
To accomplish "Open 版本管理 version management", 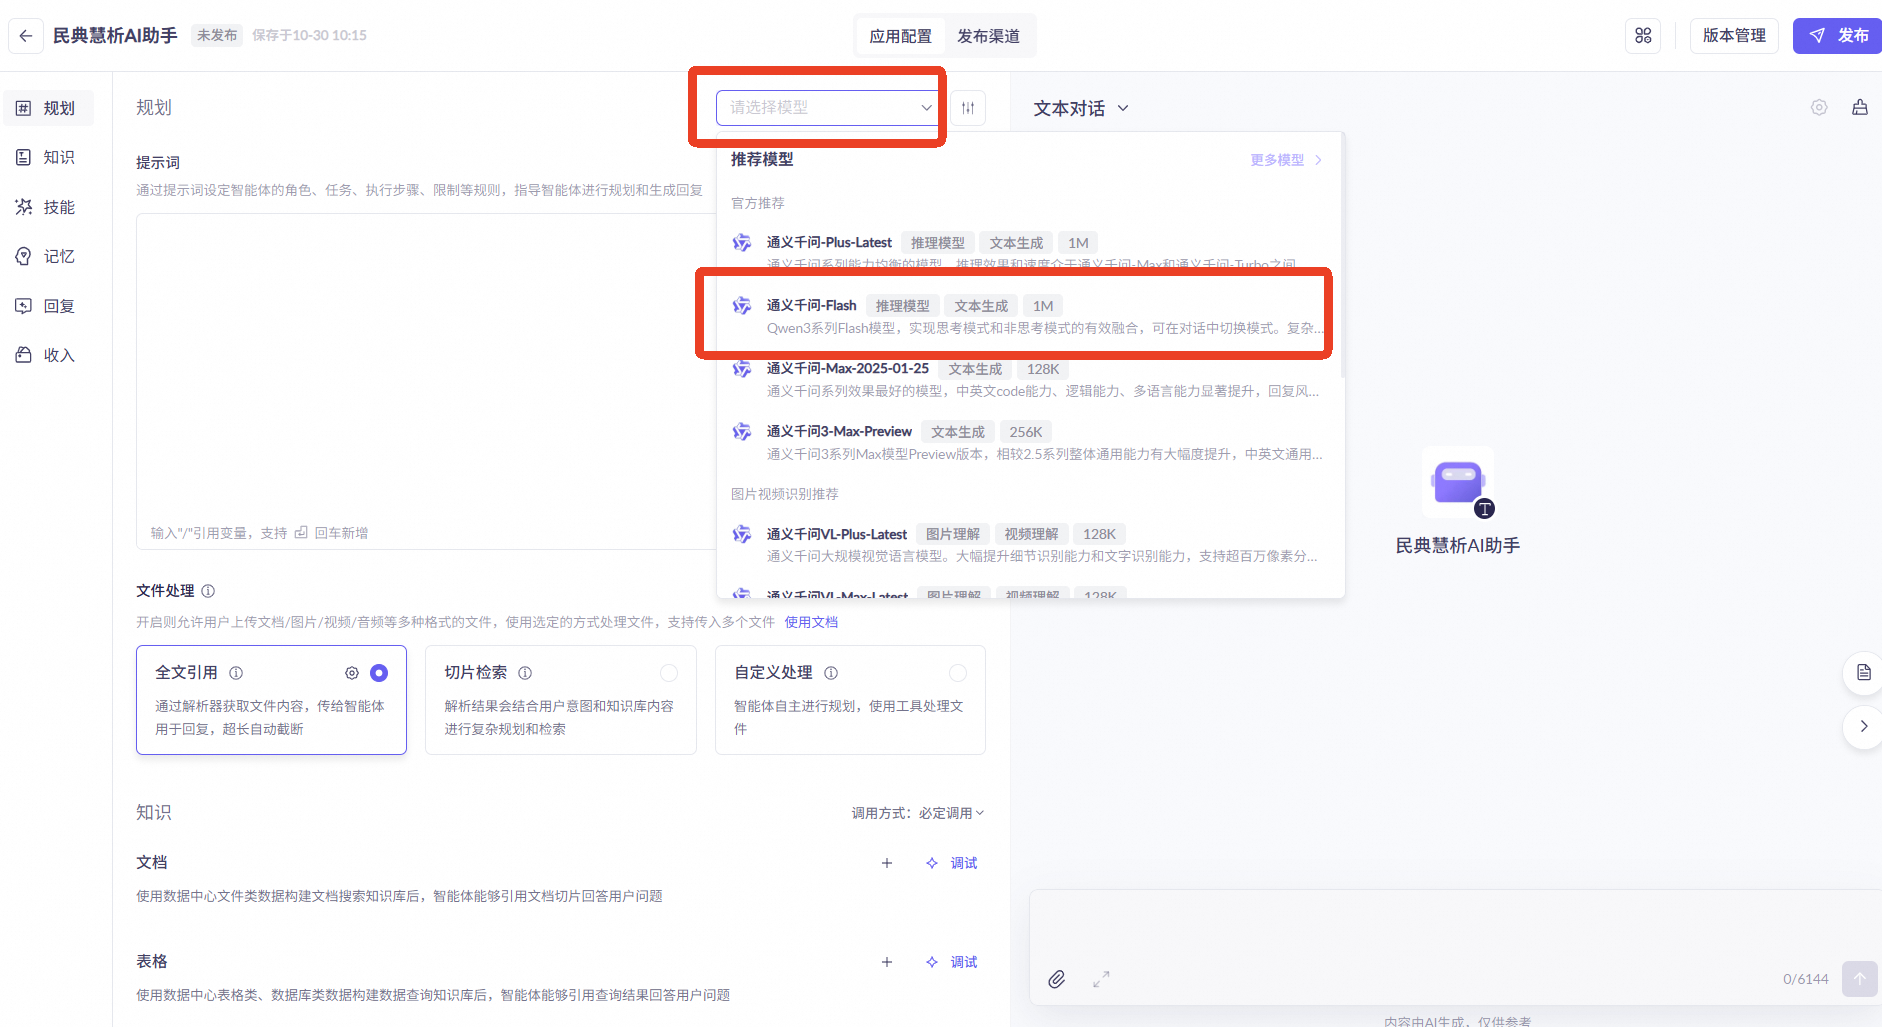I will pyautogui.click(x=1734, y=36).
